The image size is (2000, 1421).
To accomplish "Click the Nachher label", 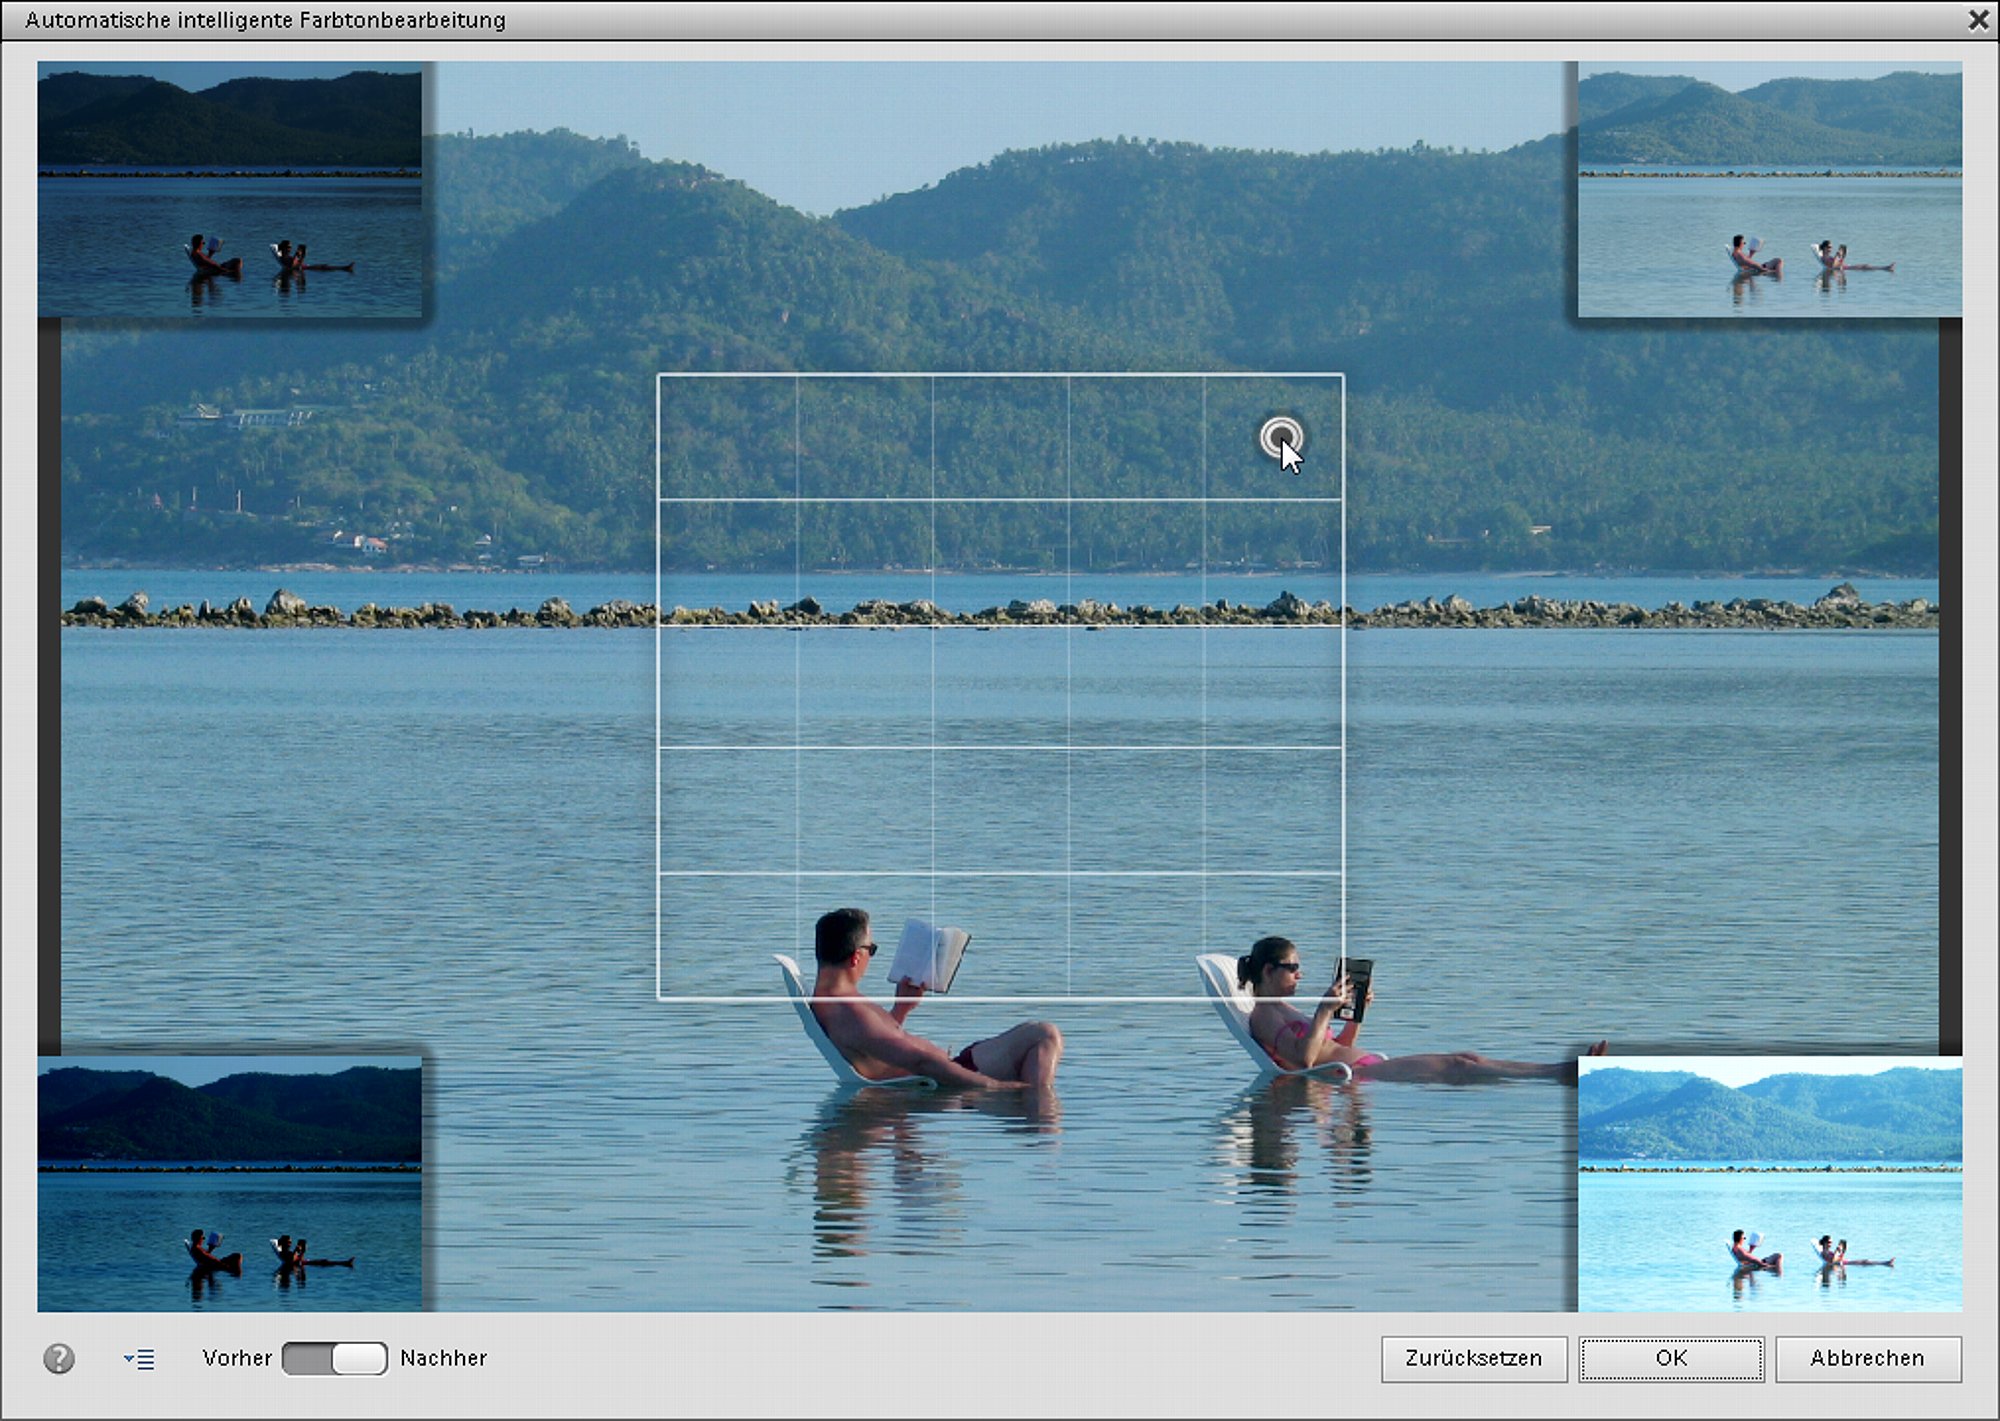I will click(444, 1358).
